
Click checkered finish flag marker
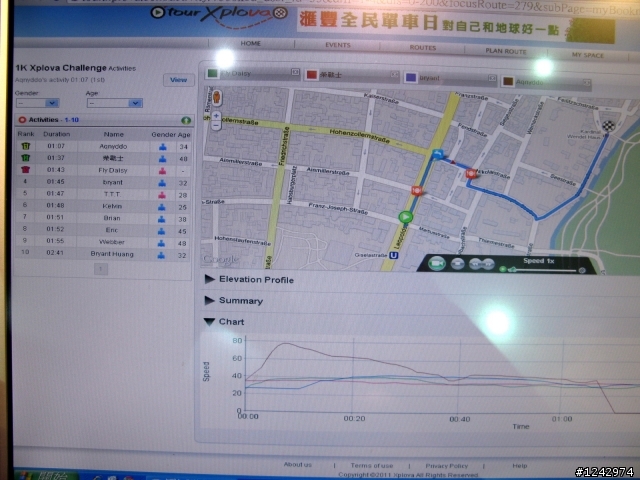(609, 126)
